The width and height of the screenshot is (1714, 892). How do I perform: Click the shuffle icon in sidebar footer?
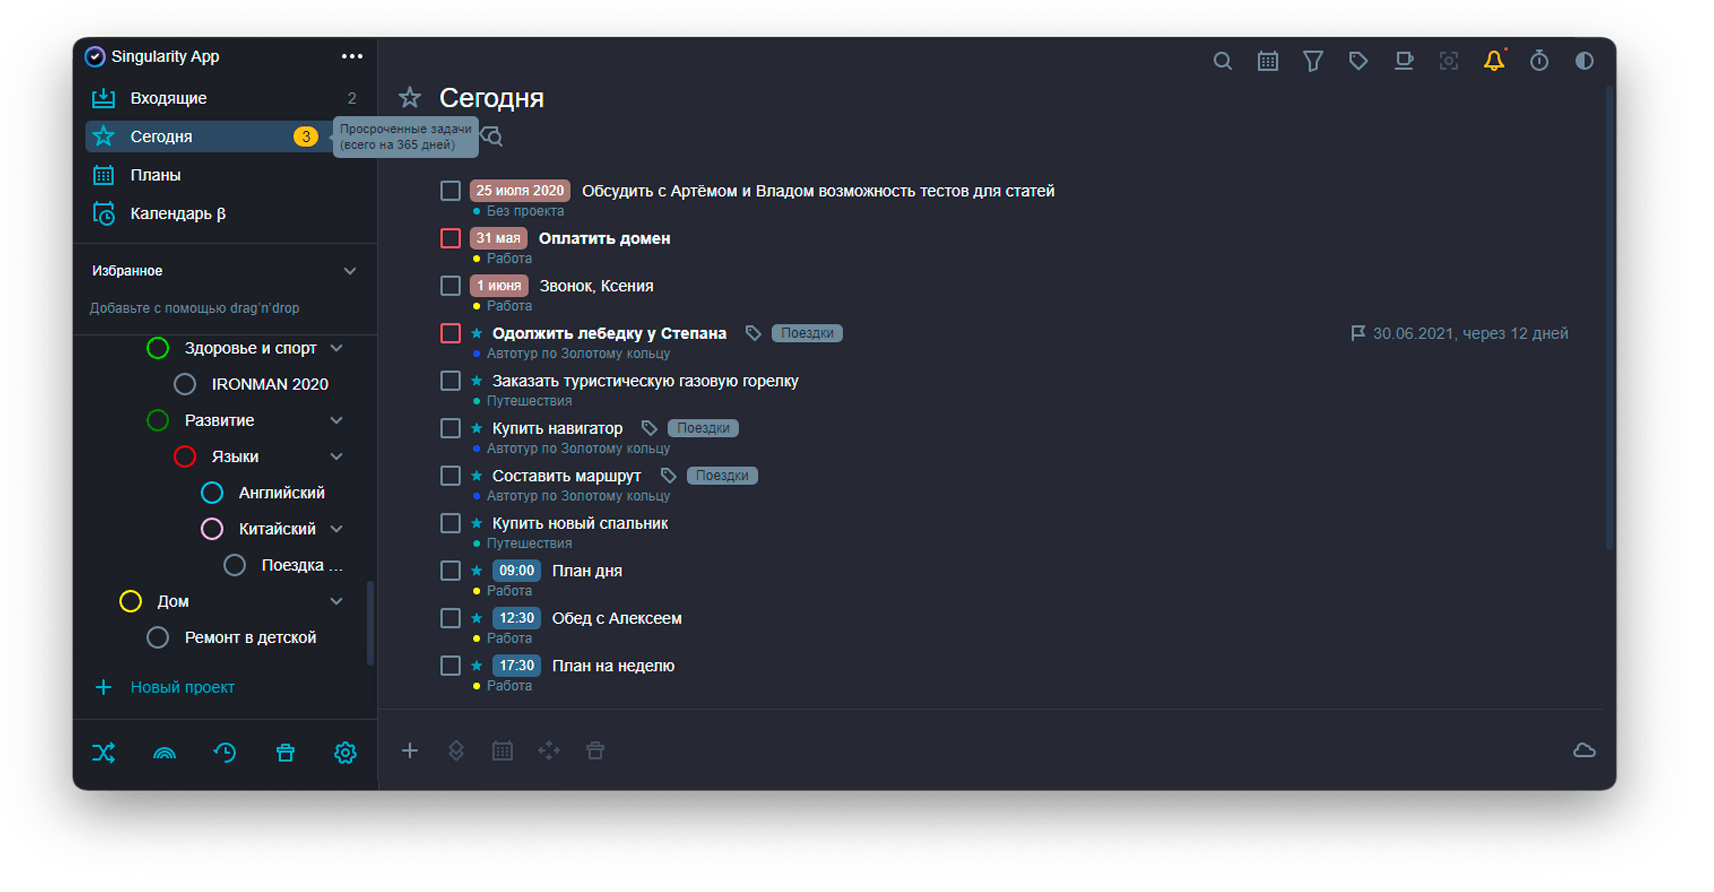104,752
